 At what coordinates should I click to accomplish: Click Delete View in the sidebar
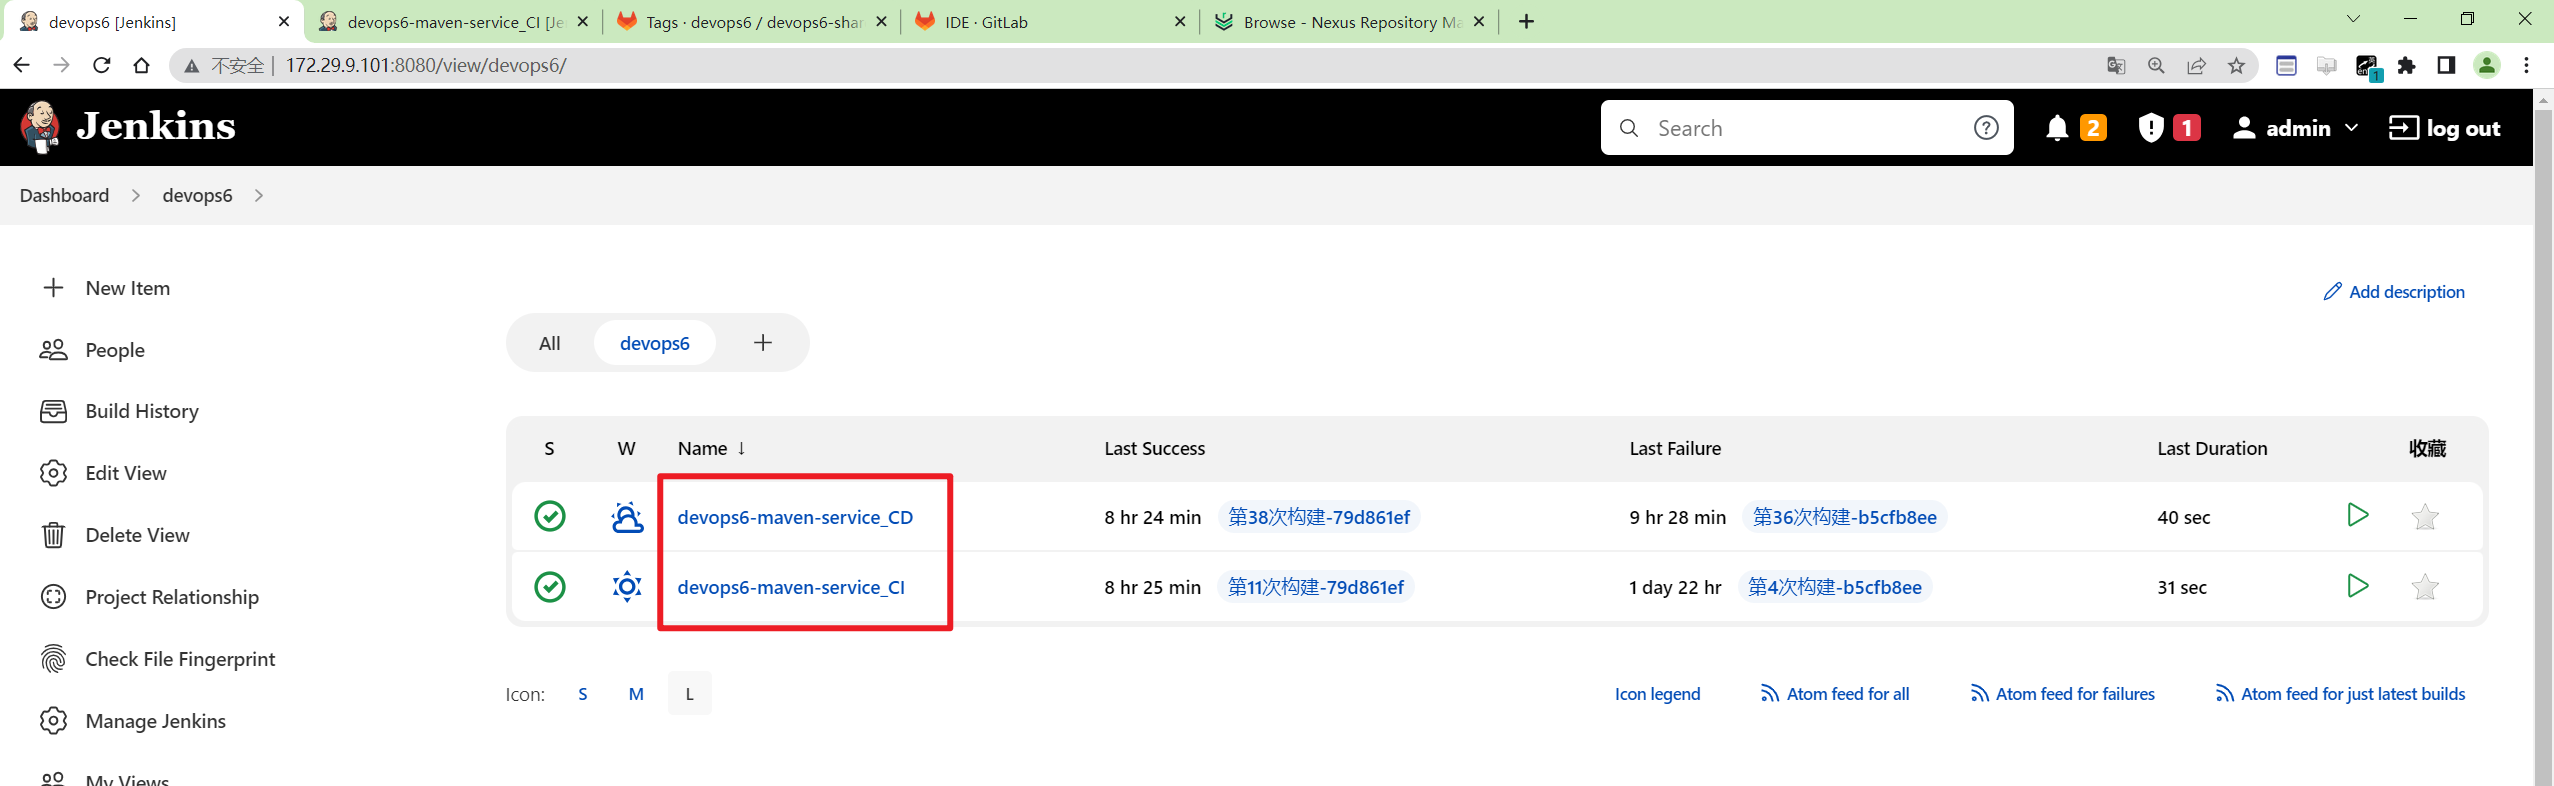click(137, 535)
